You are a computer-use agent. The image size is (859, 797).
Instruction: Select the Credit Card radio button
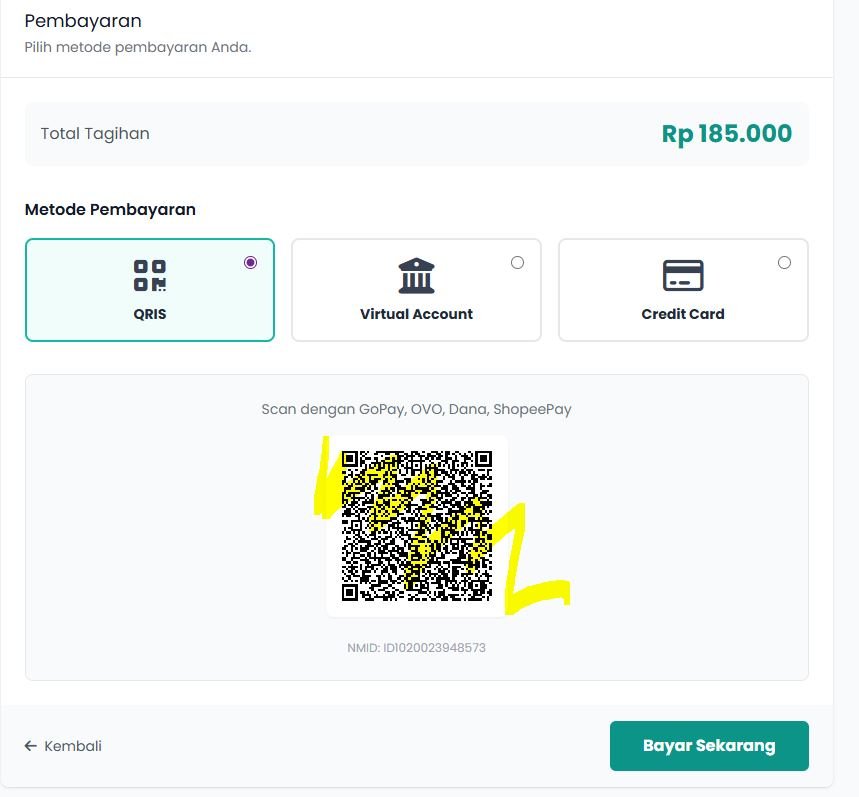point(784,262)
